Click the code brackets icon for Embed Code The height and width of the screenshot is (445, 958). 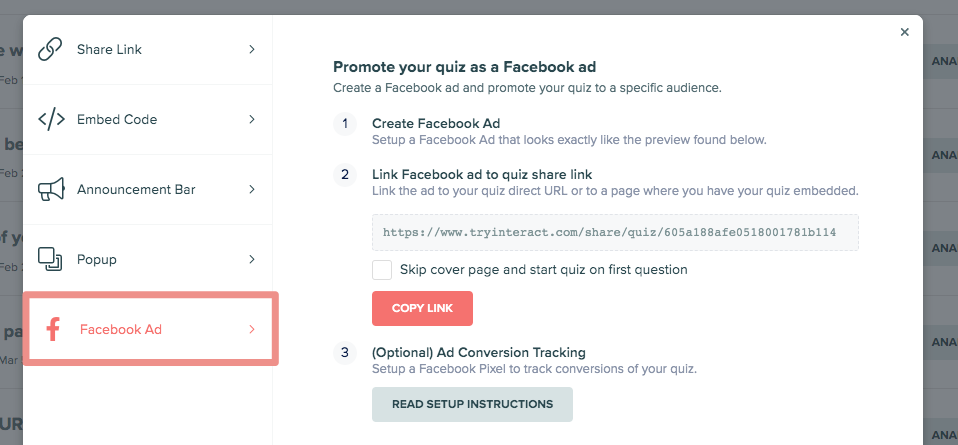[51, 119]
